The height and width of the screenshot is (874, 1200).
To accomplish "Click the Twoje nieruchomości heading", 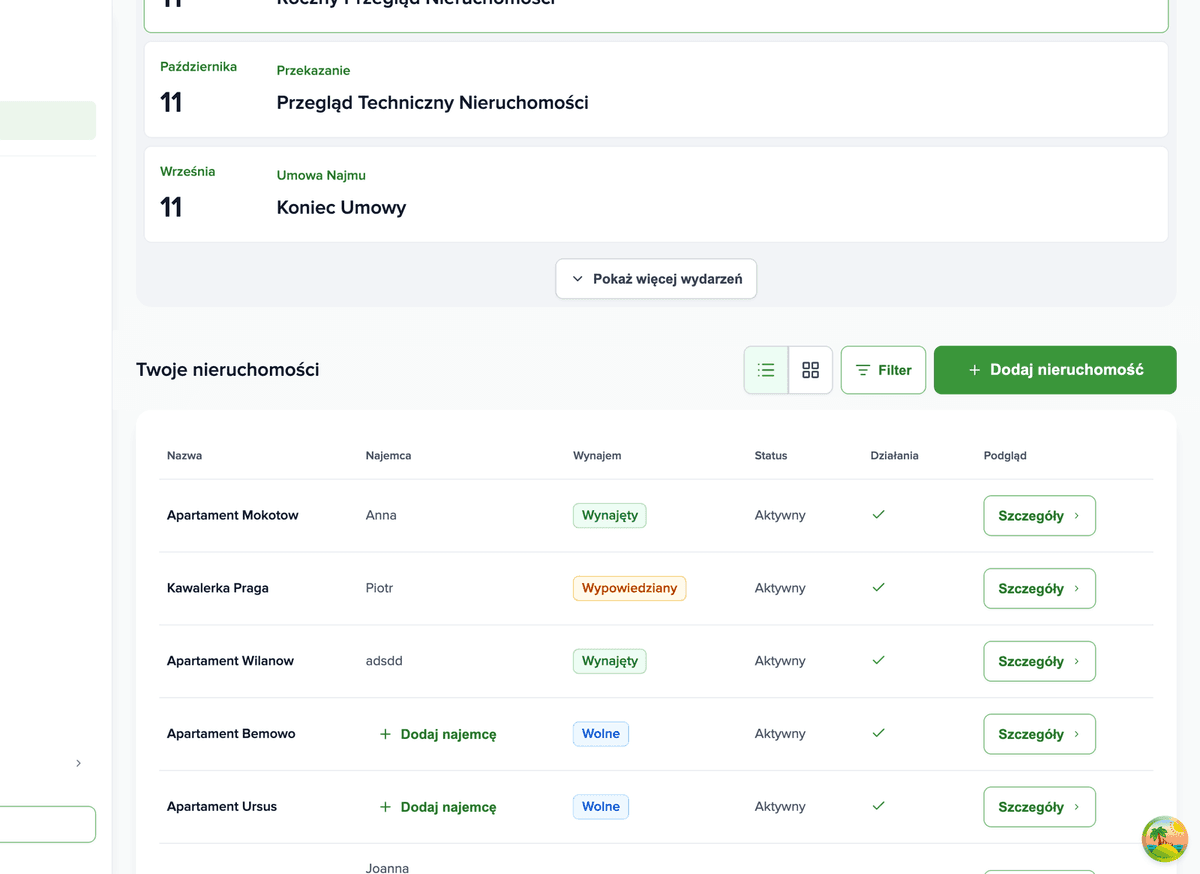I will pos(228,370).
